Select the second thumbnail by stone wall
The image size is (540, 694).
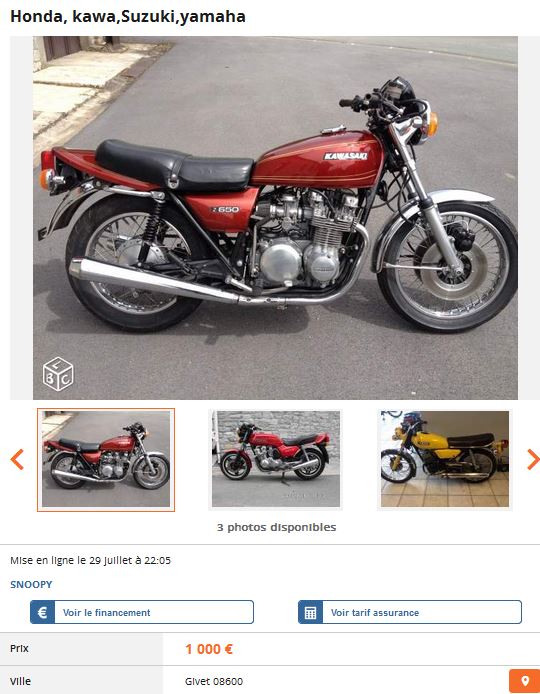coord(276,459)
